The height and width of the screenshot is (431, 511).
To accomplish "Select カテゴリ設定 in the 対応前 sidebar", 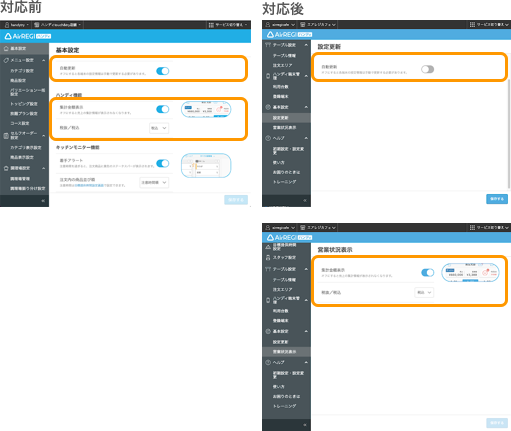I will pyautogui.click(x=22, y=71).
